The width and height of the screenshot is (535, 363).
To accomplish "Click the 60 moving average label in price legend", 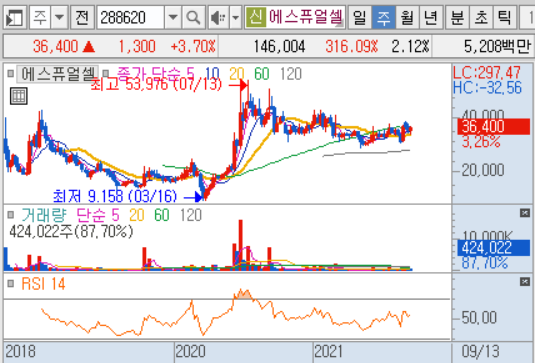I will 262,74.
